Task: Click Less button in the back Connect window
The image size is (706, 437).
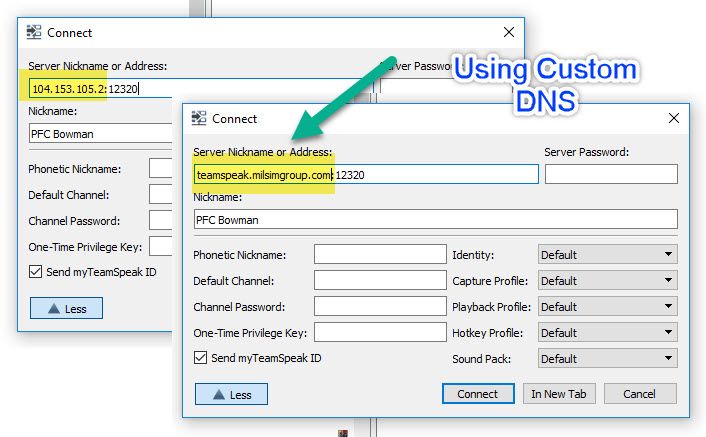Action: [x=66, y=308]
